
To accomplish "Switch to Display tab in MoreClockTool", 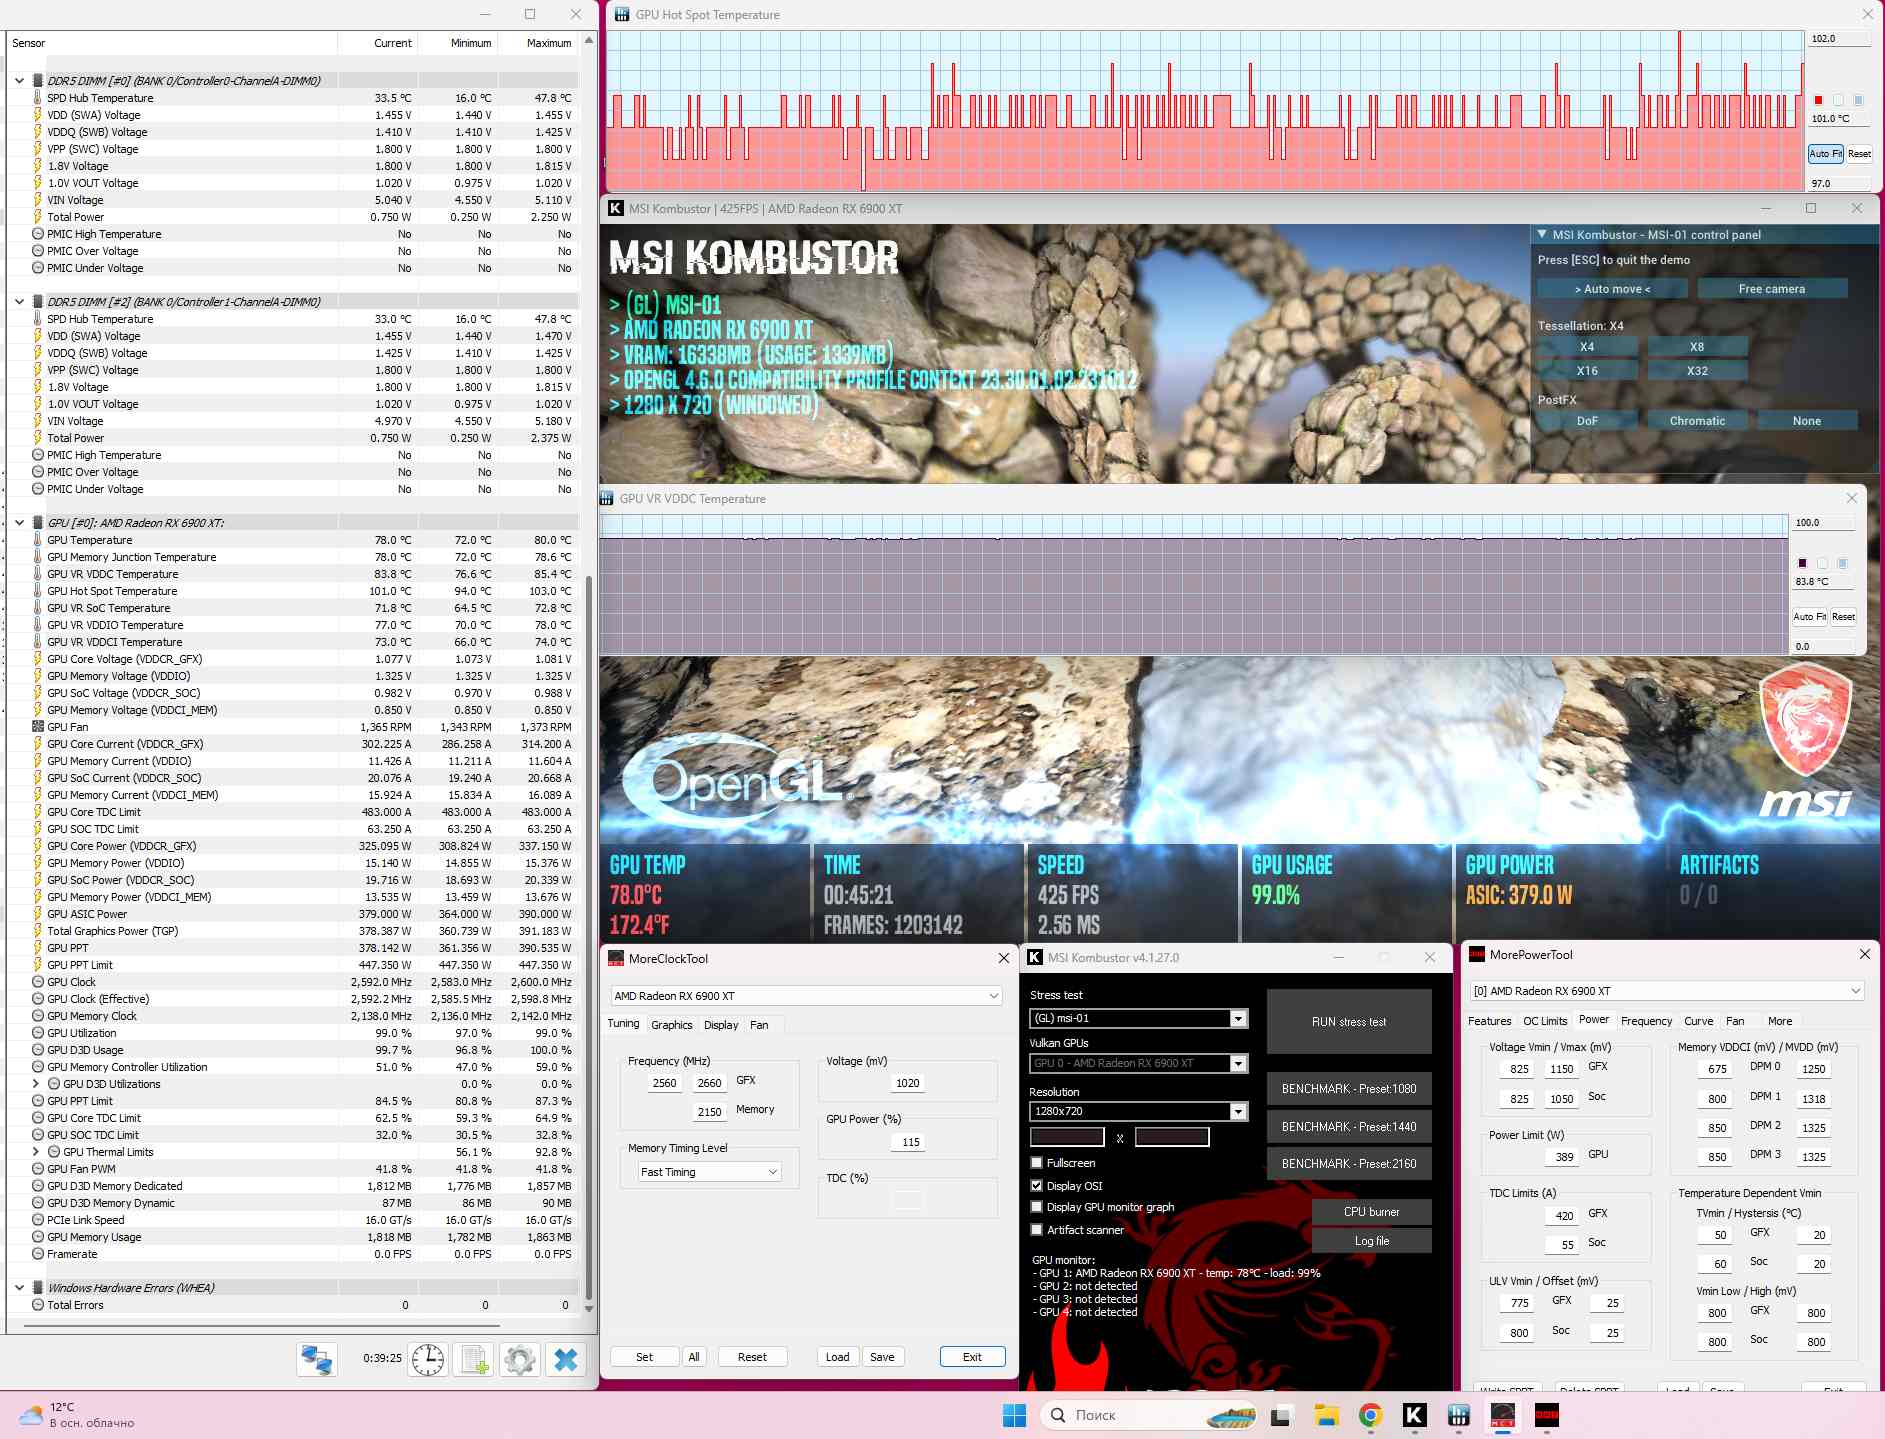I will pyautogui.click(x=721, y=1025).
